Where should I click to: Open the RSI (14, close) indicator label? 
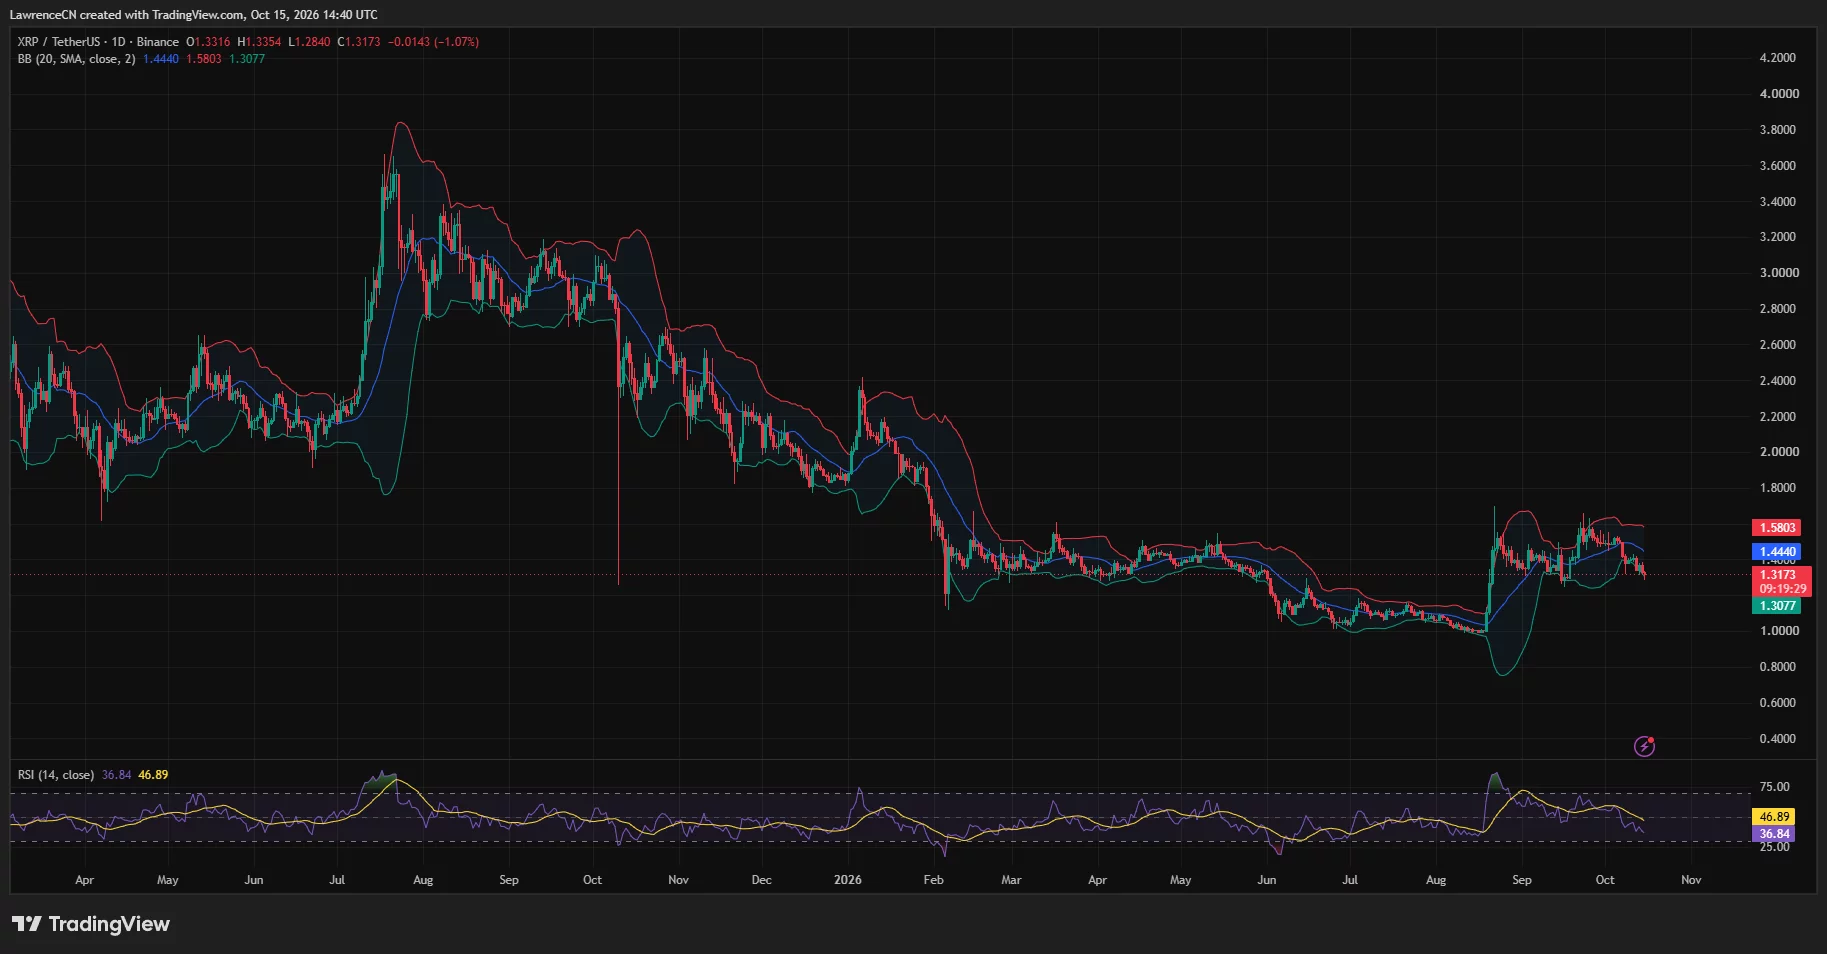coord(56,775)
